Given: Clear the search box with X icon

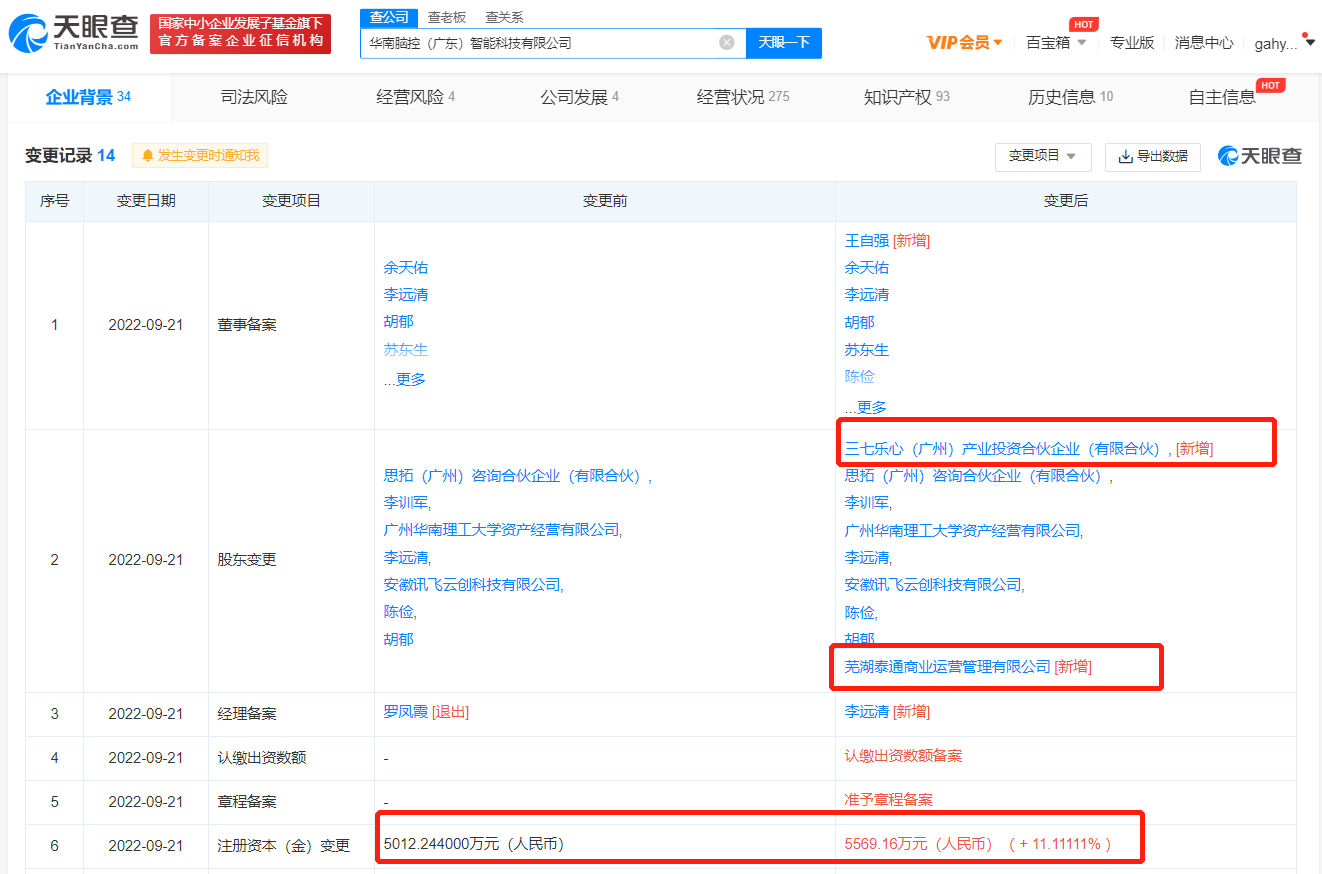Looking at the screenshot, I should (x=727, y=42).
